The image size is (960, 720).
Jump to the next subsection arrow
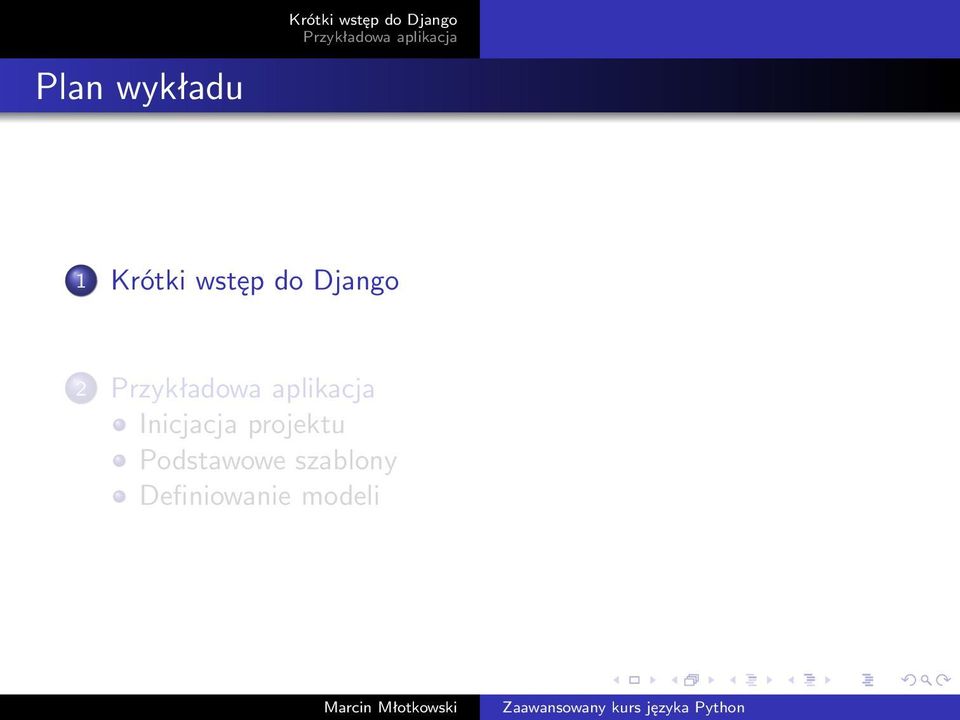[770, 680]
